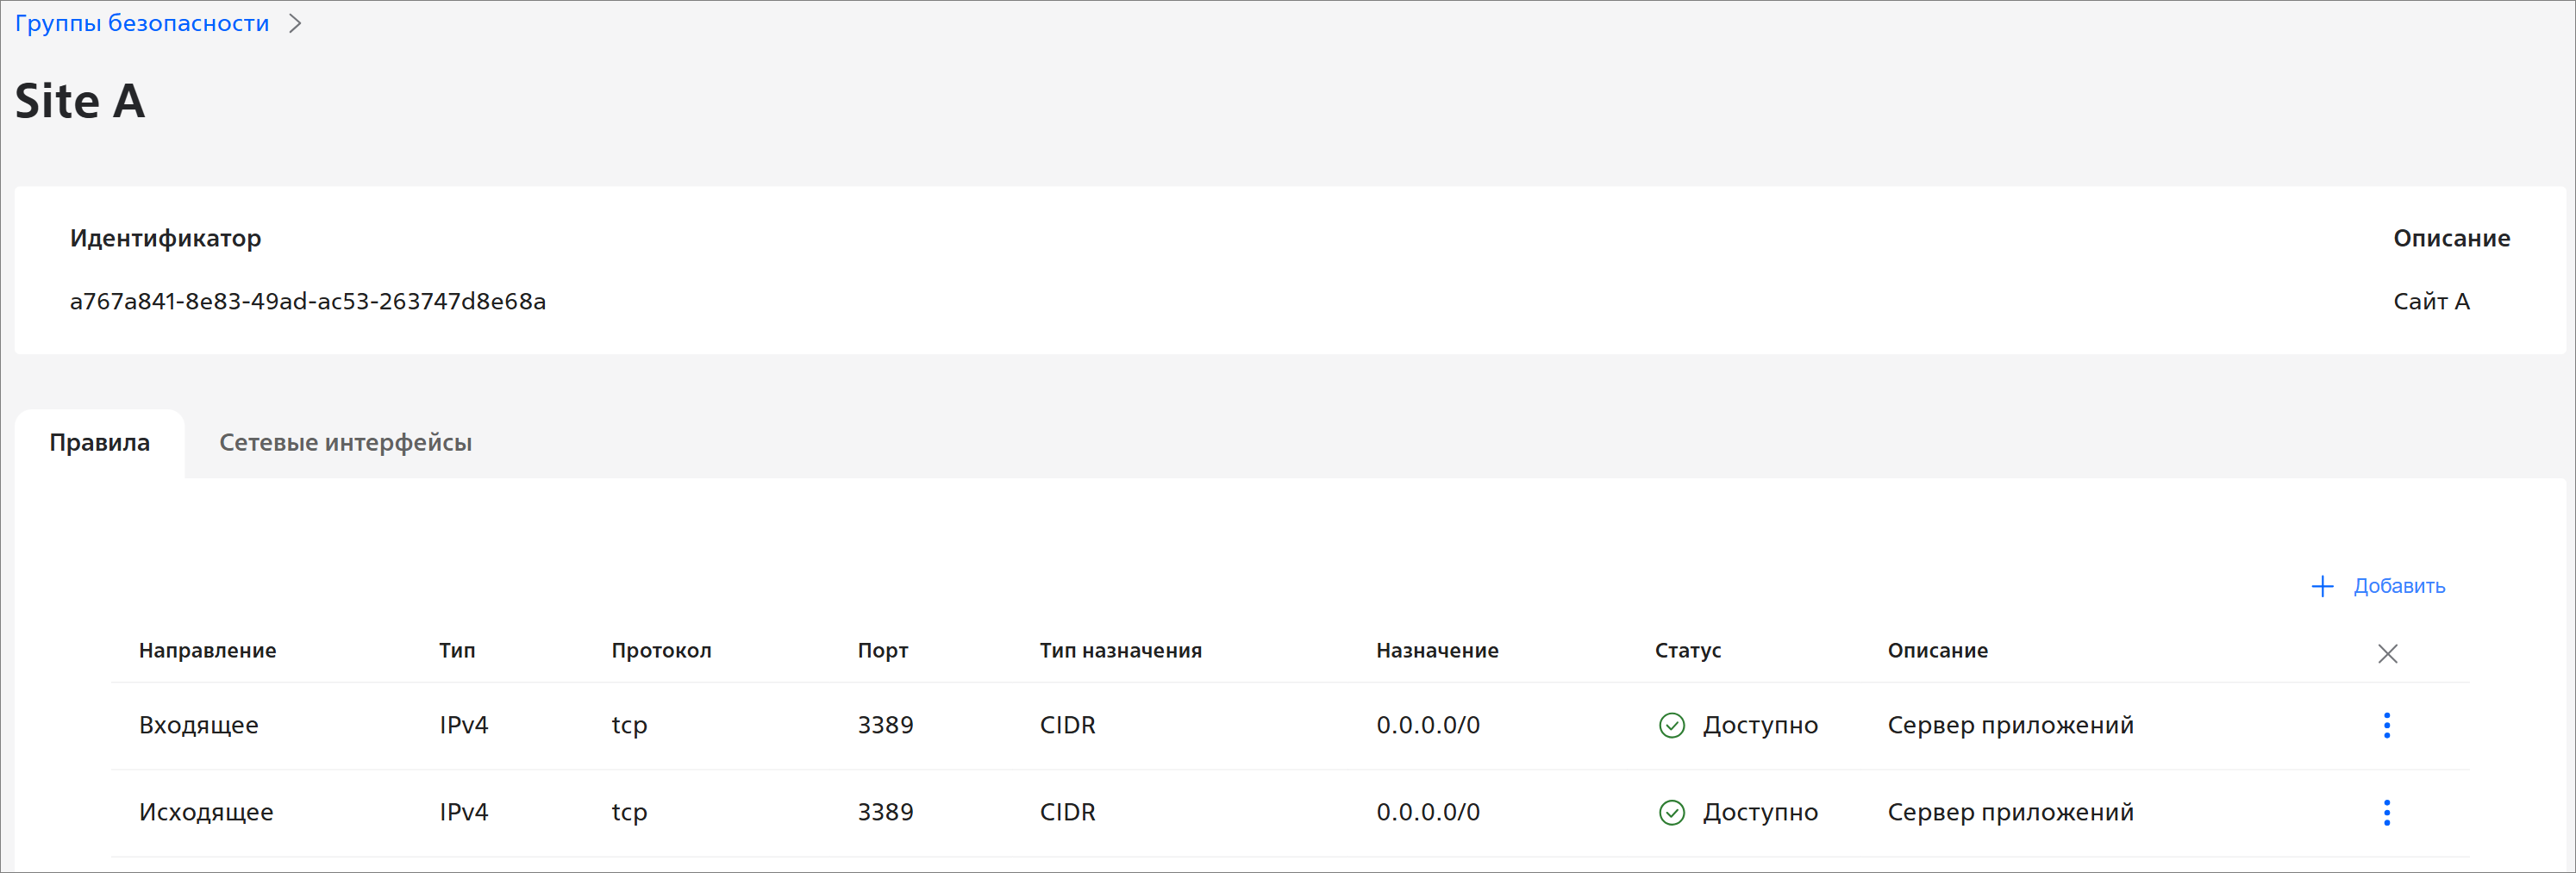Select the identifier value a767a841 text

307,301
